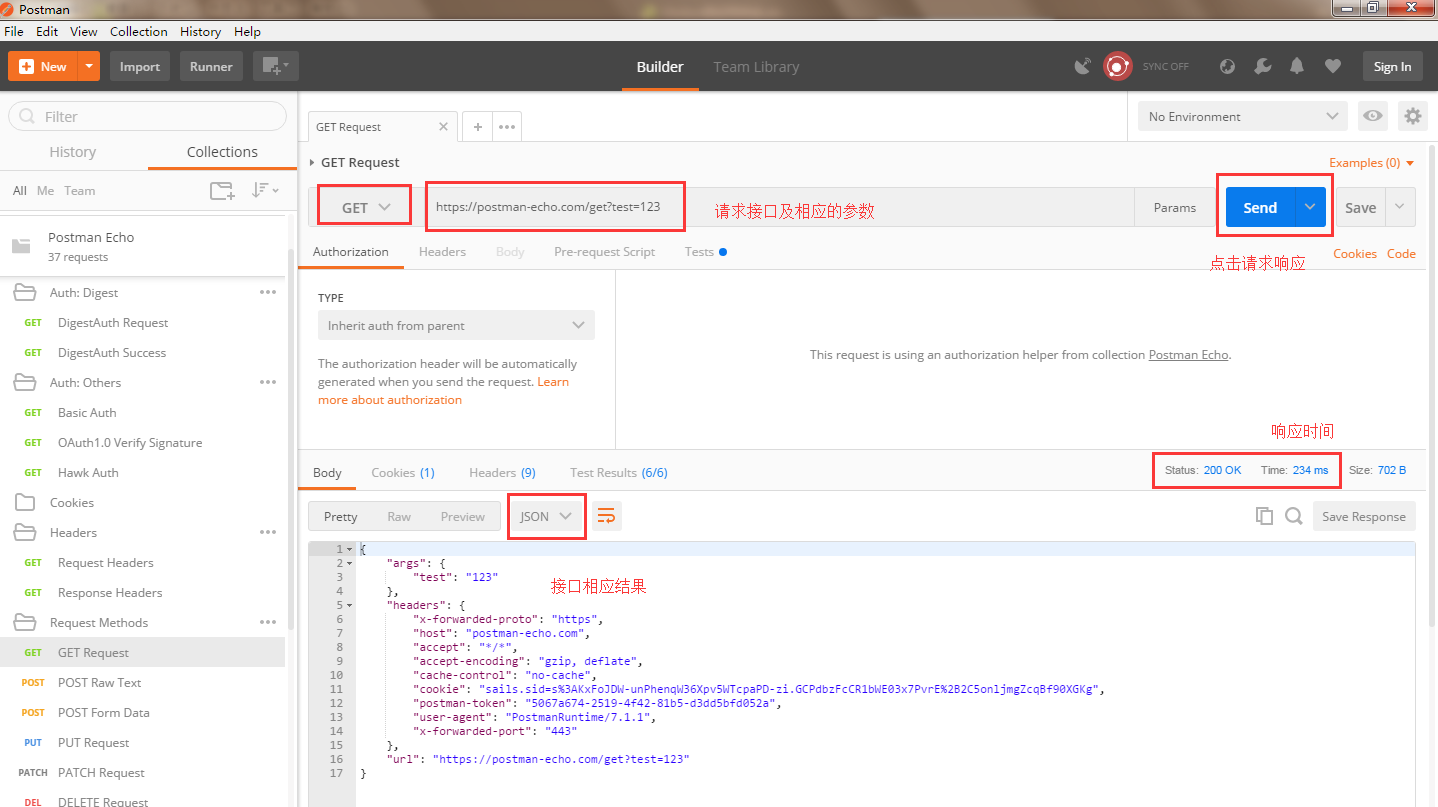Open the notifications bell icon
The height and width of the screenshot is (807, 1438).
(1297, 67)
